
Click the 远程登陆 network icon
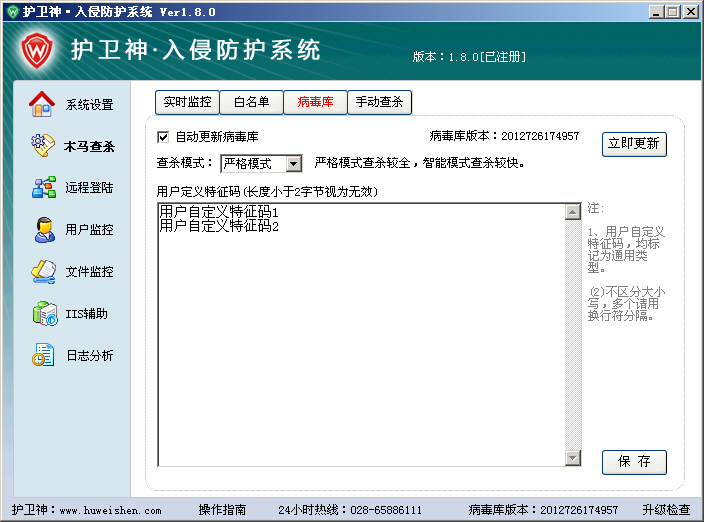44,187
